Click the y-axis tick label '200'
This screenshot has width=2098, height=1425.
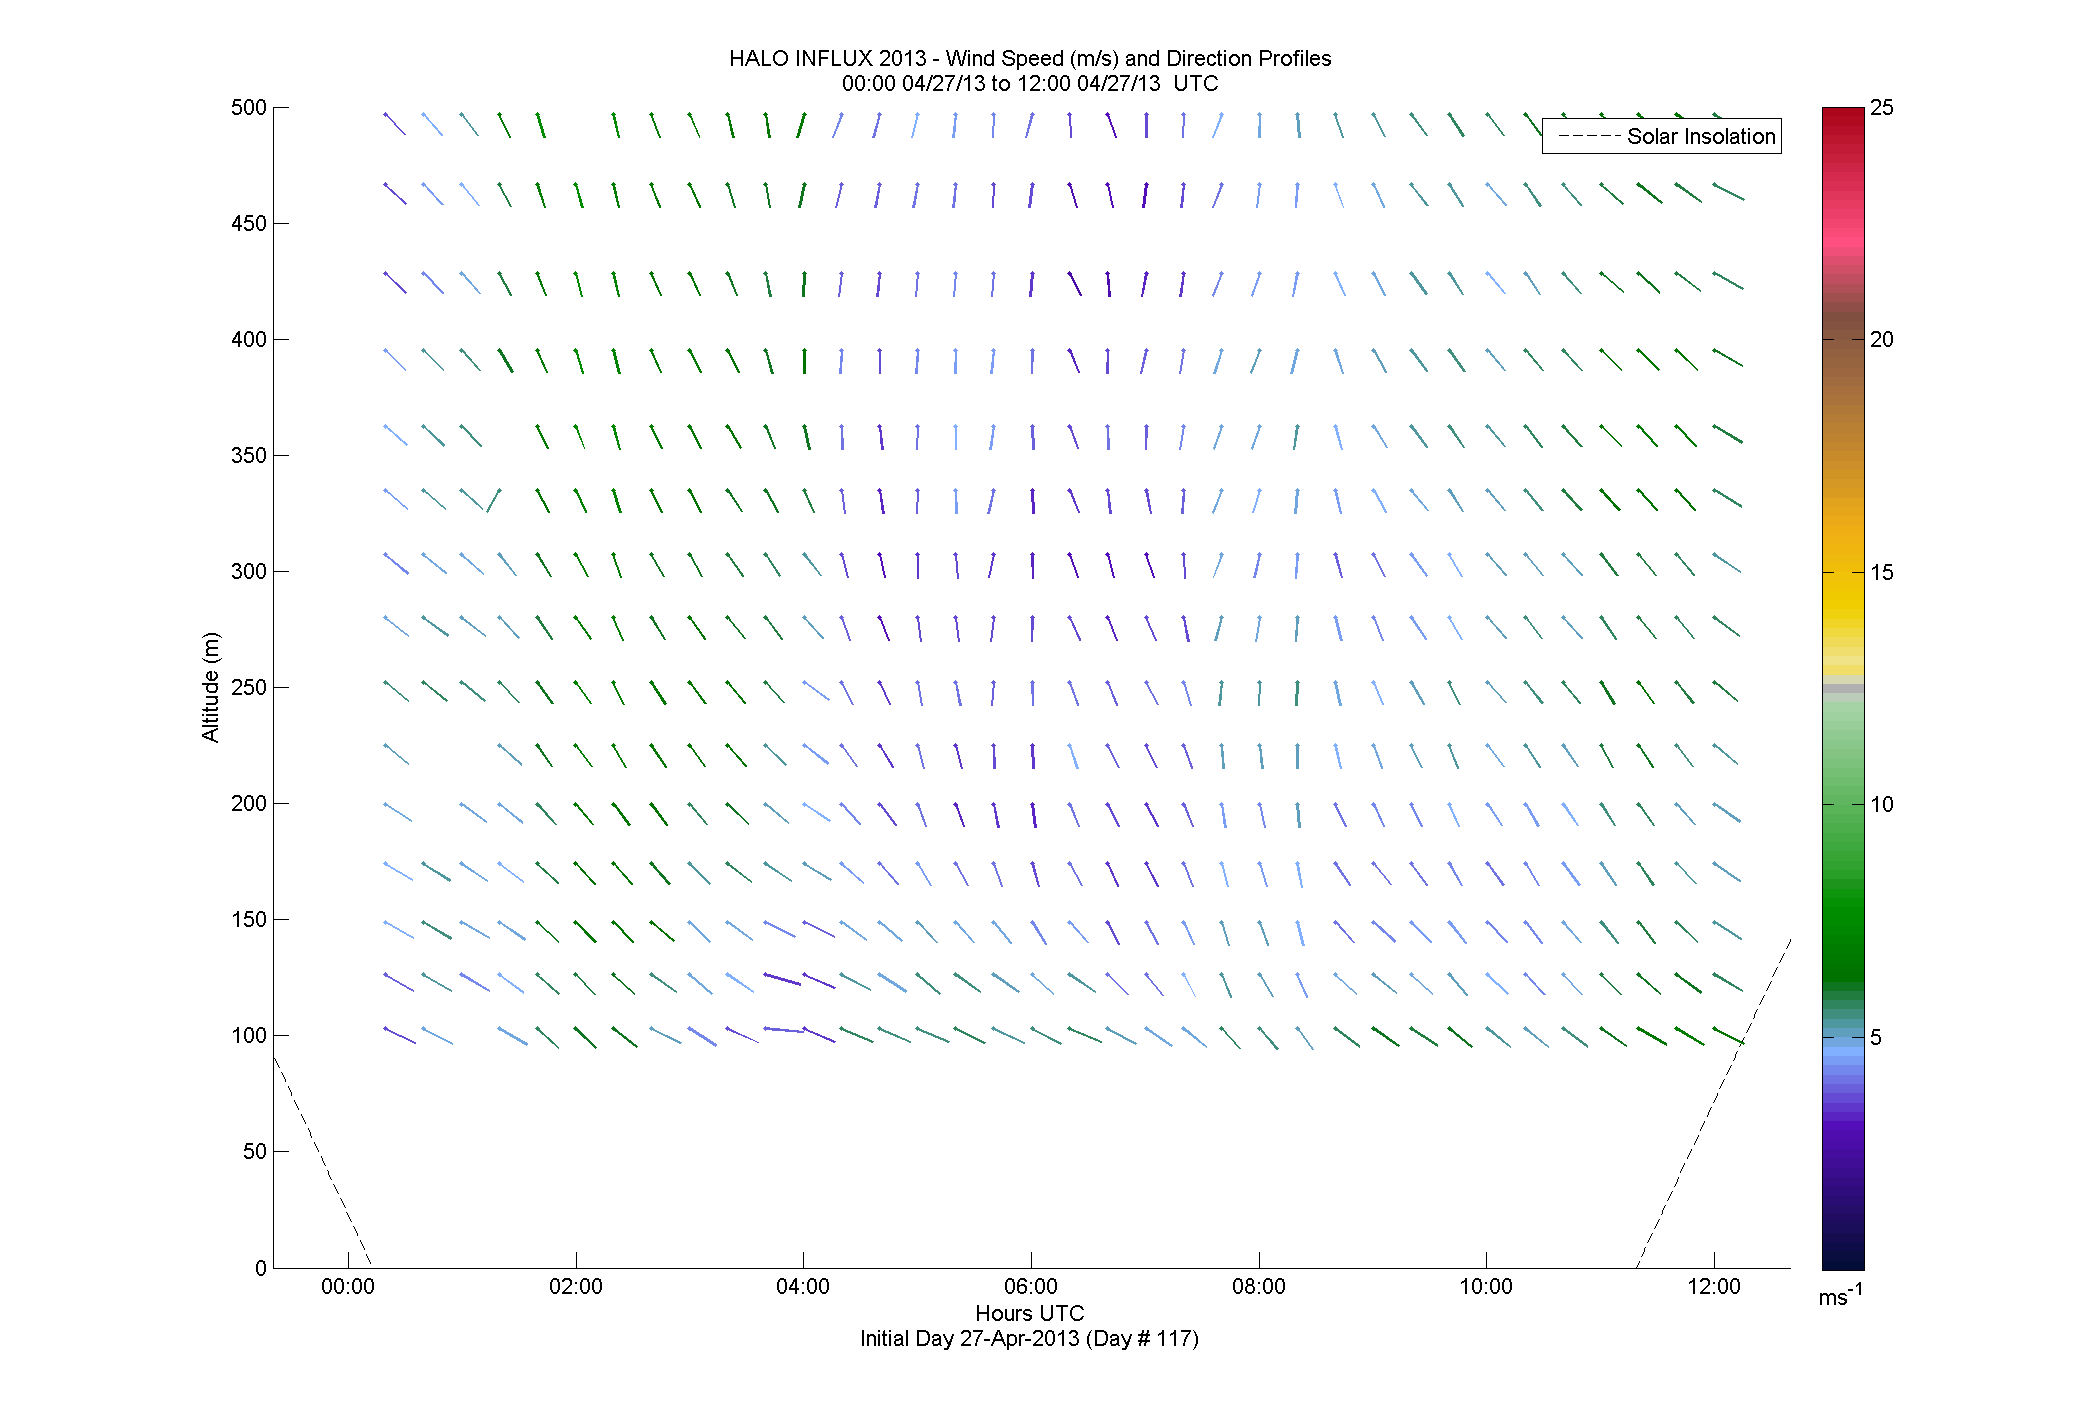coord(249,804)
